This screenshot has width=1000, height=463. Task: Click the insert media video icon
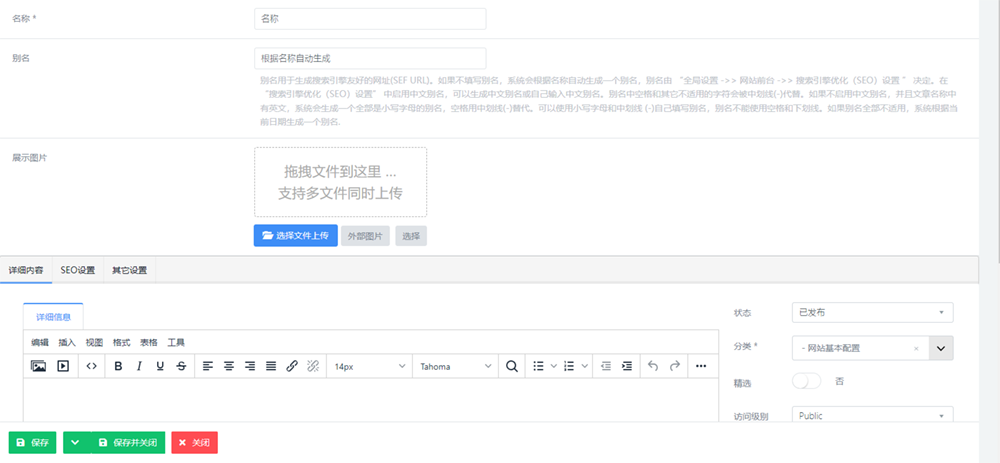[62, 366]
